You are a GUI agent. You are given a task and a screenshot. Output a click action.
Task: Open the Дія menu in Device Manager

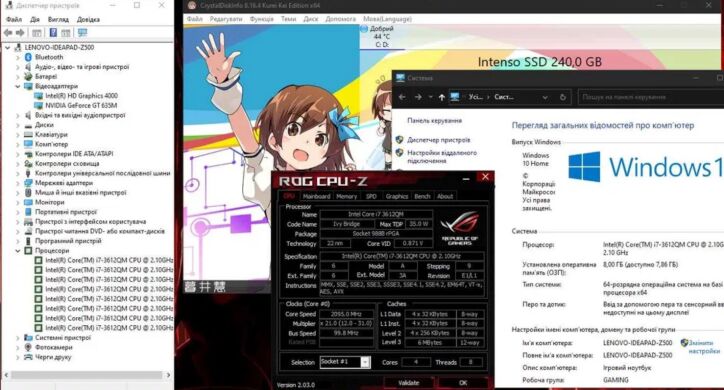[x=35, y=19]
